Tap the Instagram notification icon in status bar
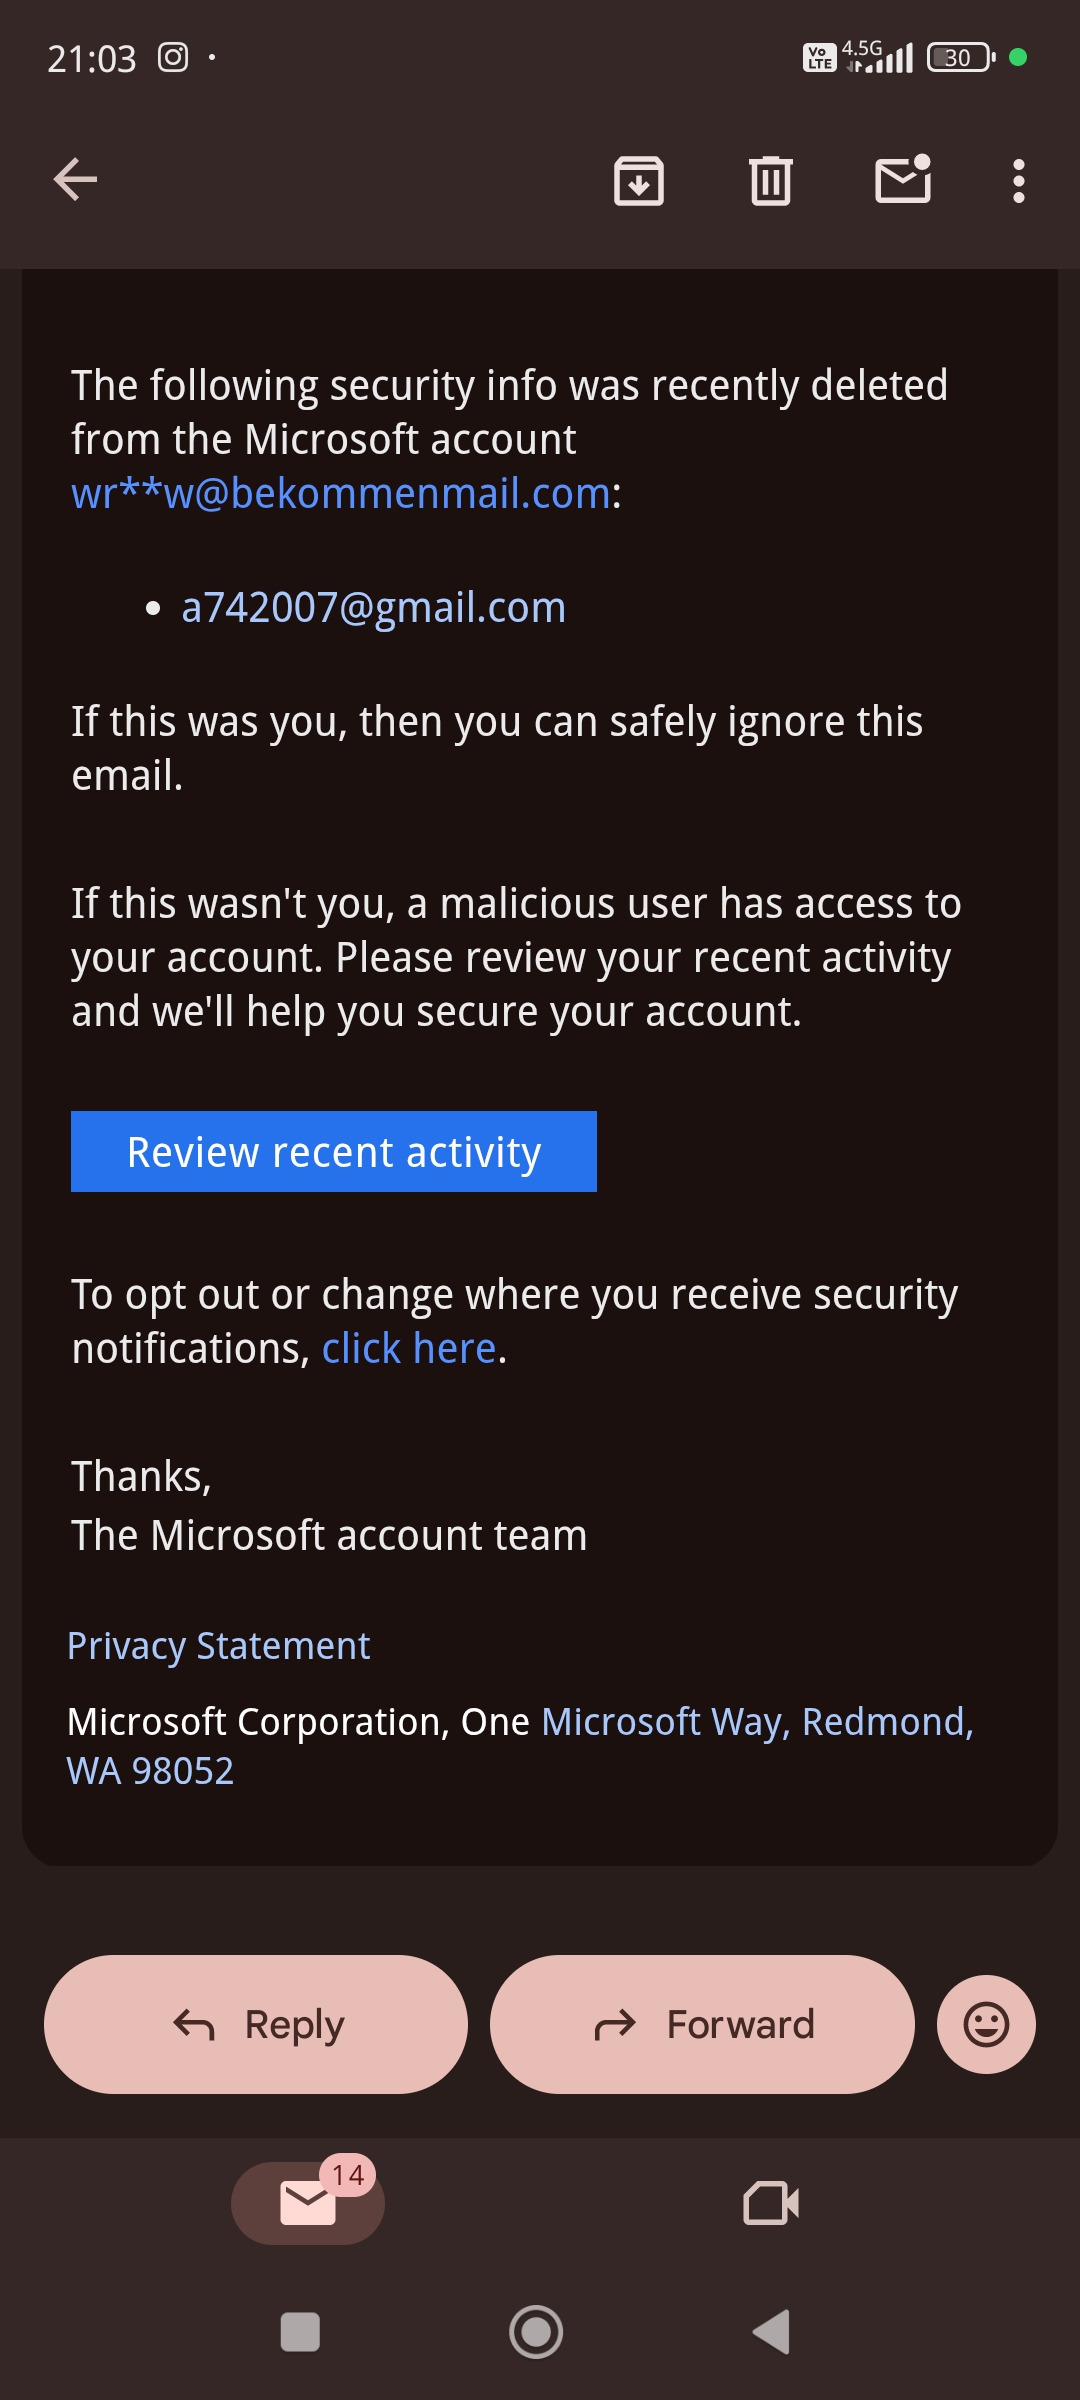The width and height of the screenshot is (1080, 2400). [x=173, y=58]
